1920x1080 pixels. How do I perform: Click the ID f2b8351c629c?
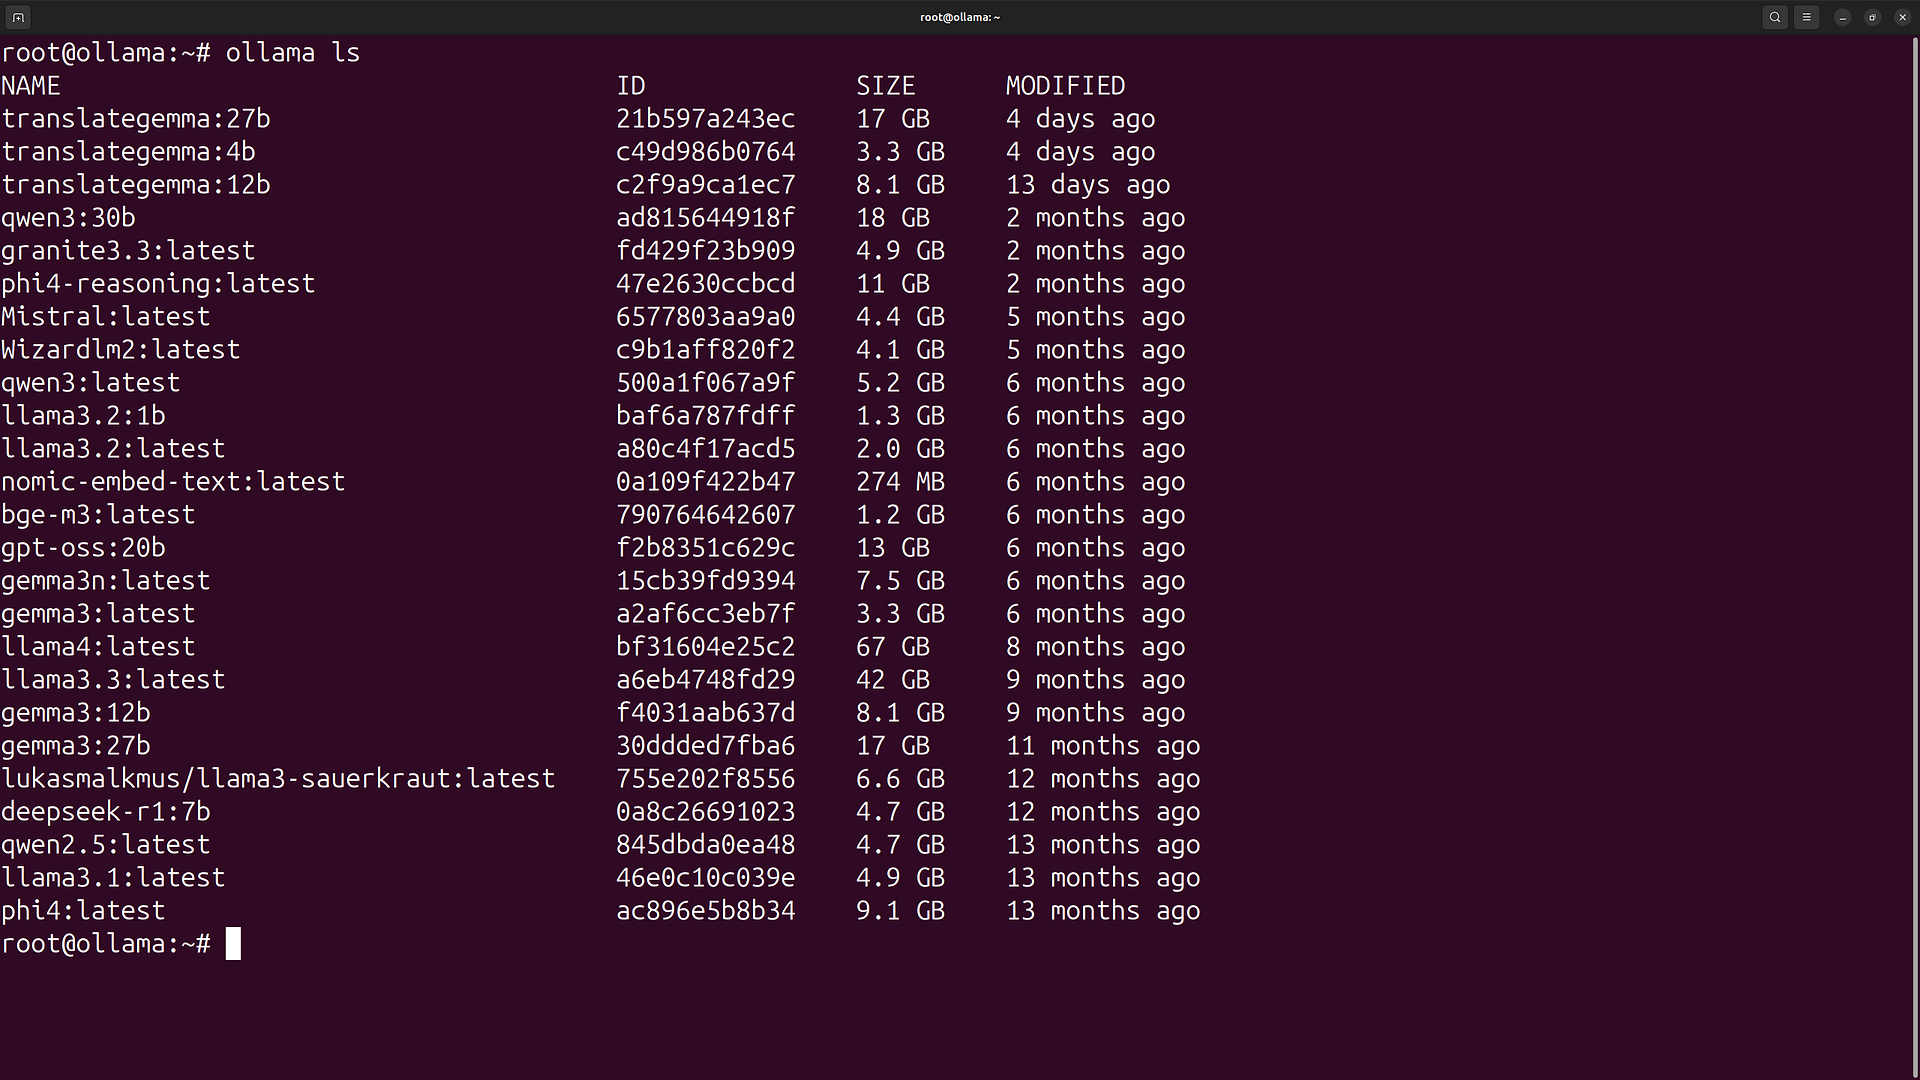[706, 548]
